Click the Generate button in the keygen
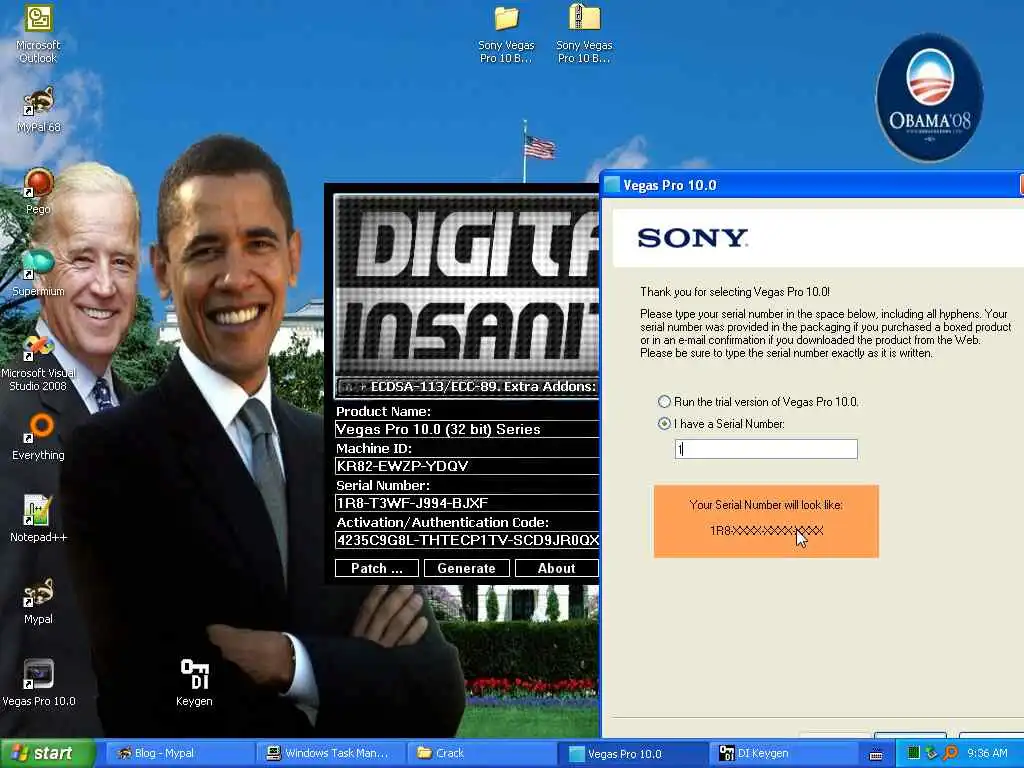Viewport: 1024px width, 768px height. point(466,568)
